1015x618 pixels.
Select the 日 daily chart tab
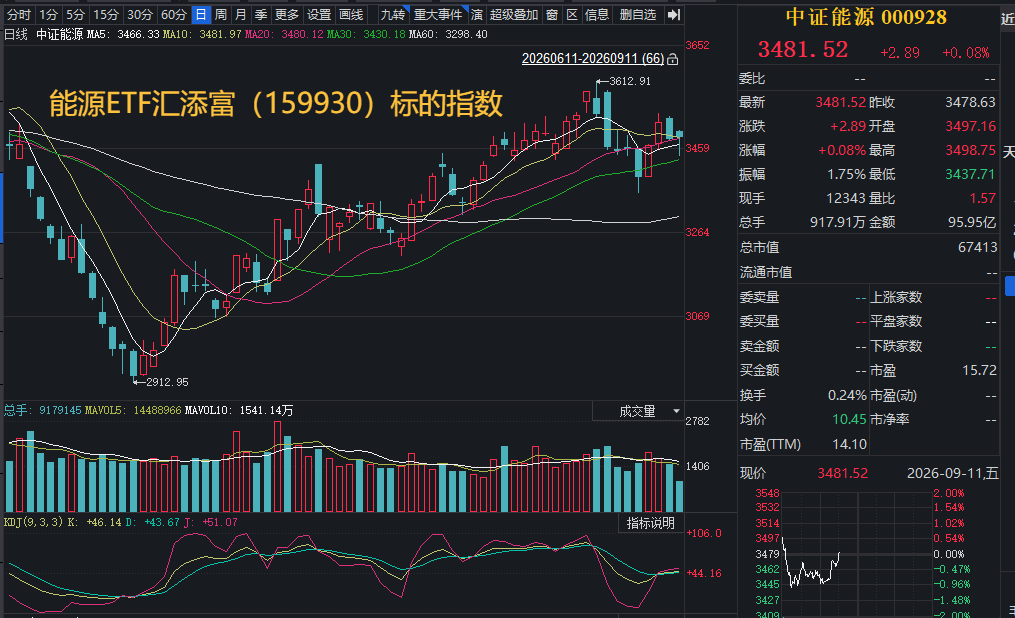click(x=201, y=14)
